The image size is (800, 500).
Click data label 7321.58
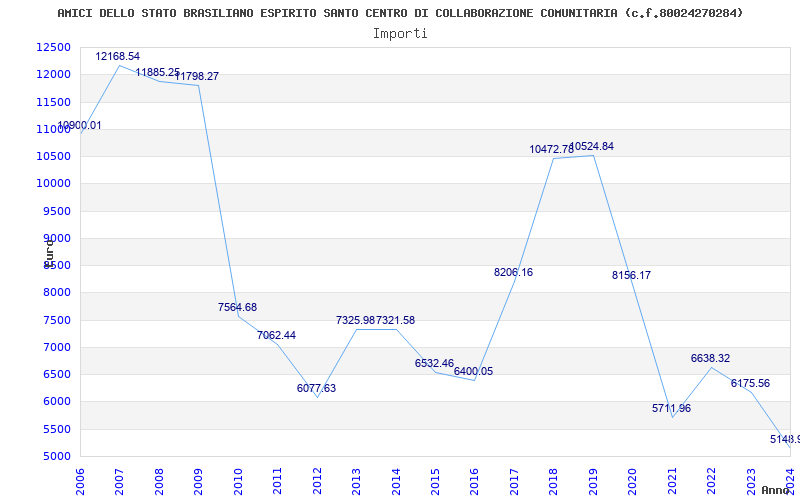[395, 320]
